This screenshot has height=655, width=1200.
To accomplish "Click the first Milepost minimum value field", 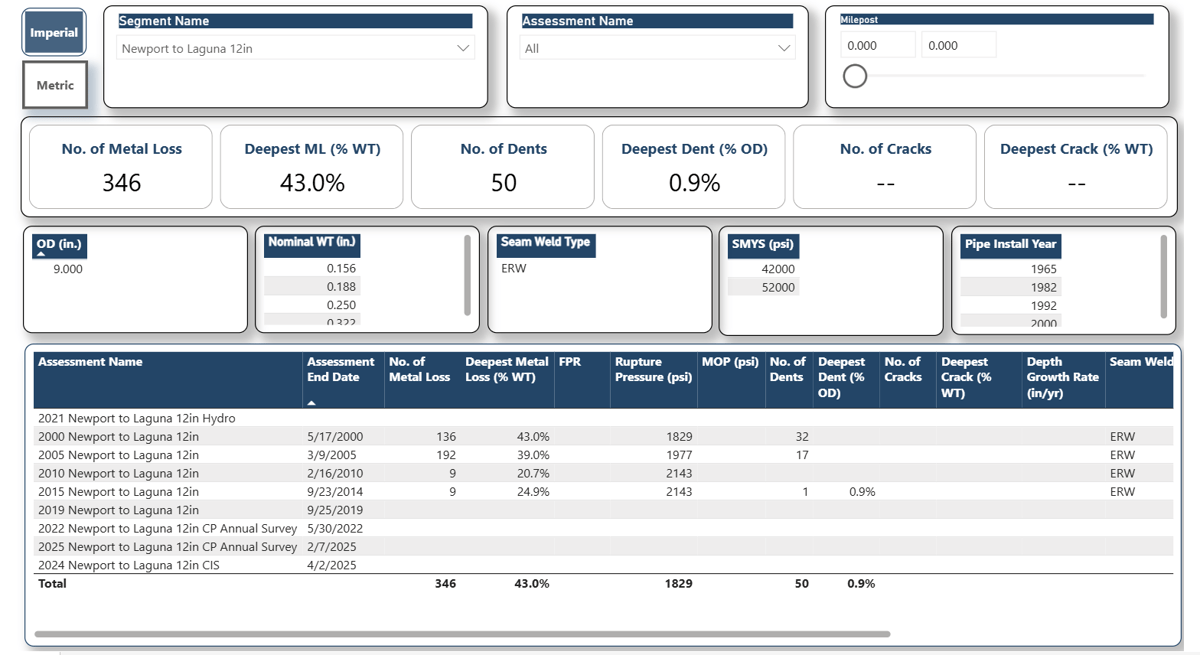I will (x=877, y=45).
